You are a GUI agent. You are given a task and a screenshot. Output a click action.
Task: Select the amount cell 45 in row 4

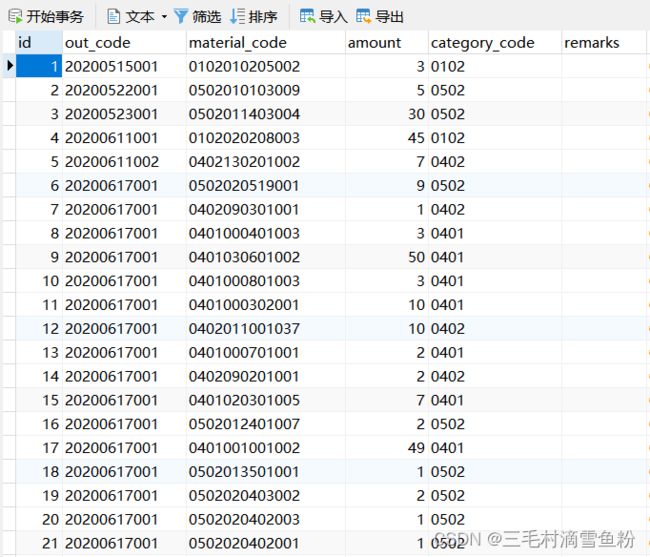click(387, 138)
